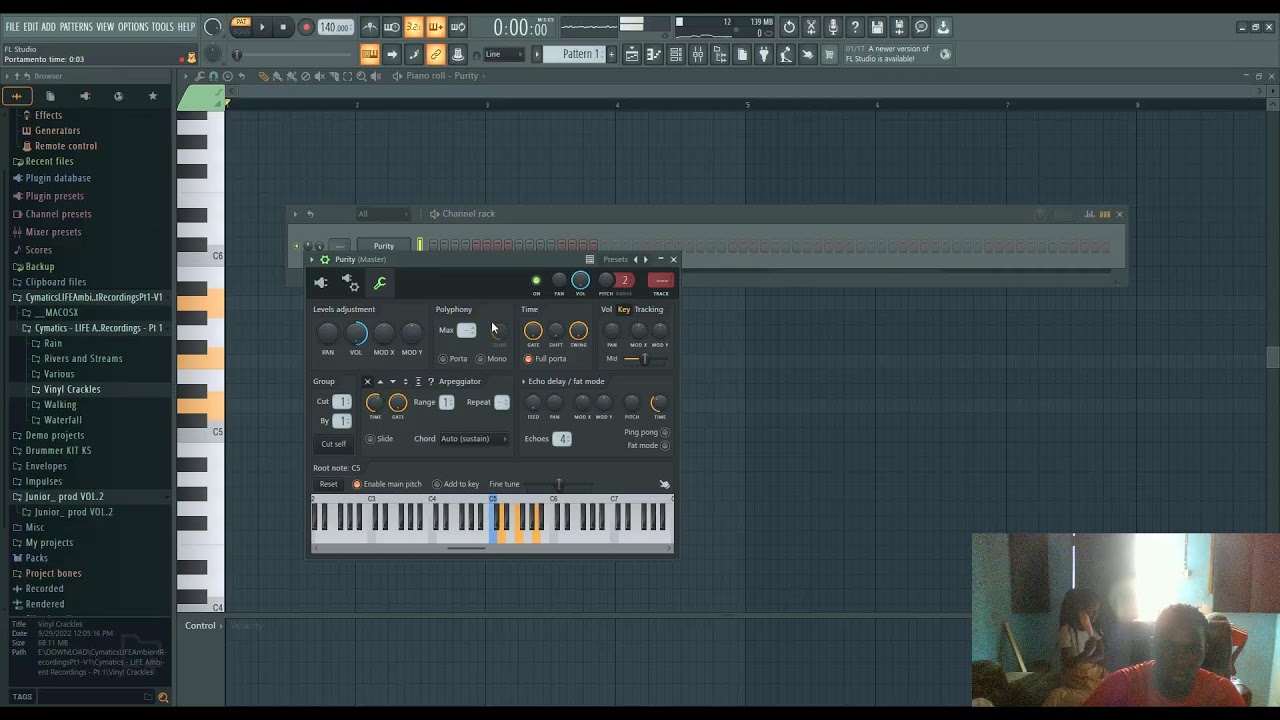Viewport: 1280px width, 720px height.
Task: Click the Reset root note button
Action: pyautogui.click(x=329, y=484)
